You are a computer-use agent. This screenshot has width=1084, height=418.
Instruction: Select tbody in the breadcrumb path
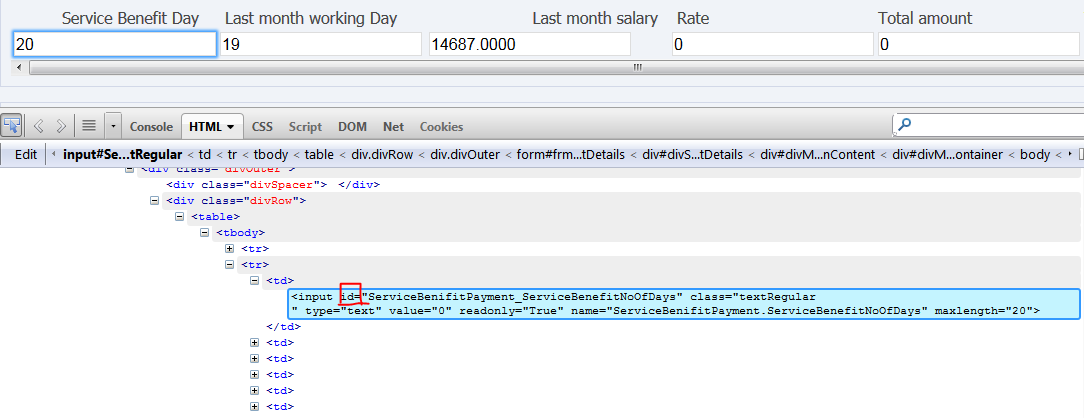(x=268, y=155)
